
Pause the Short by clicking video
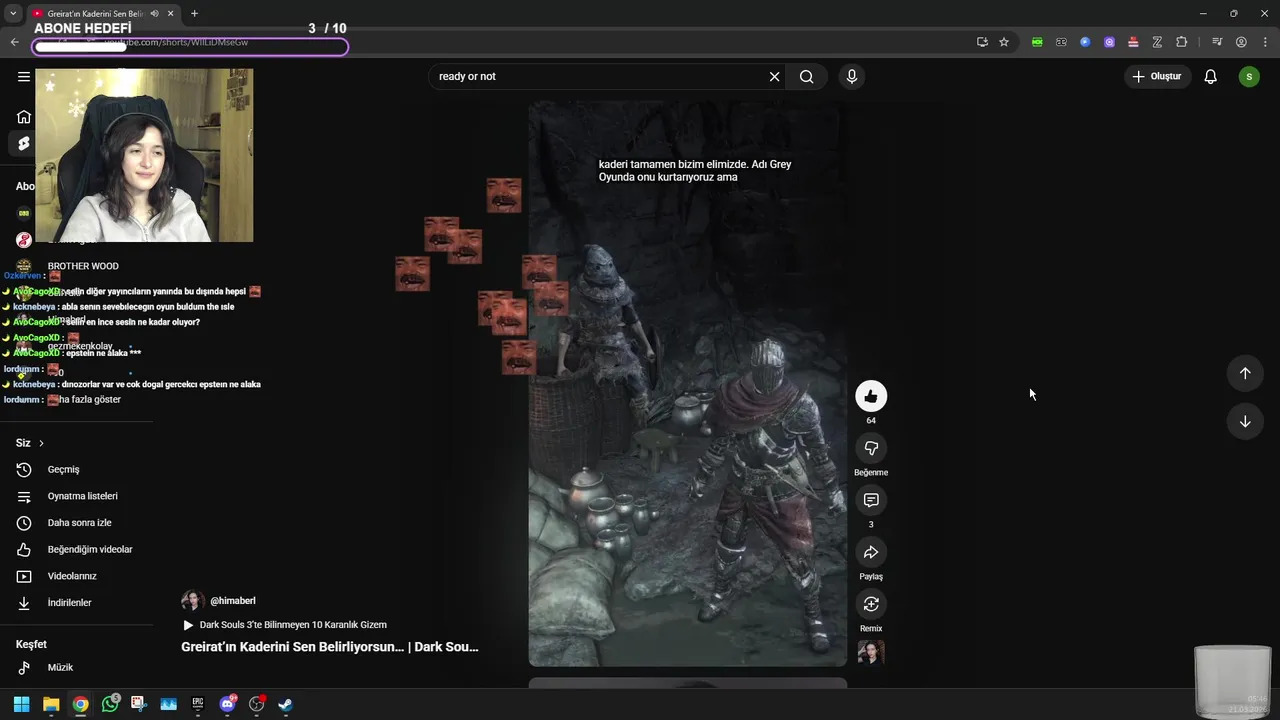coord(687,383)
